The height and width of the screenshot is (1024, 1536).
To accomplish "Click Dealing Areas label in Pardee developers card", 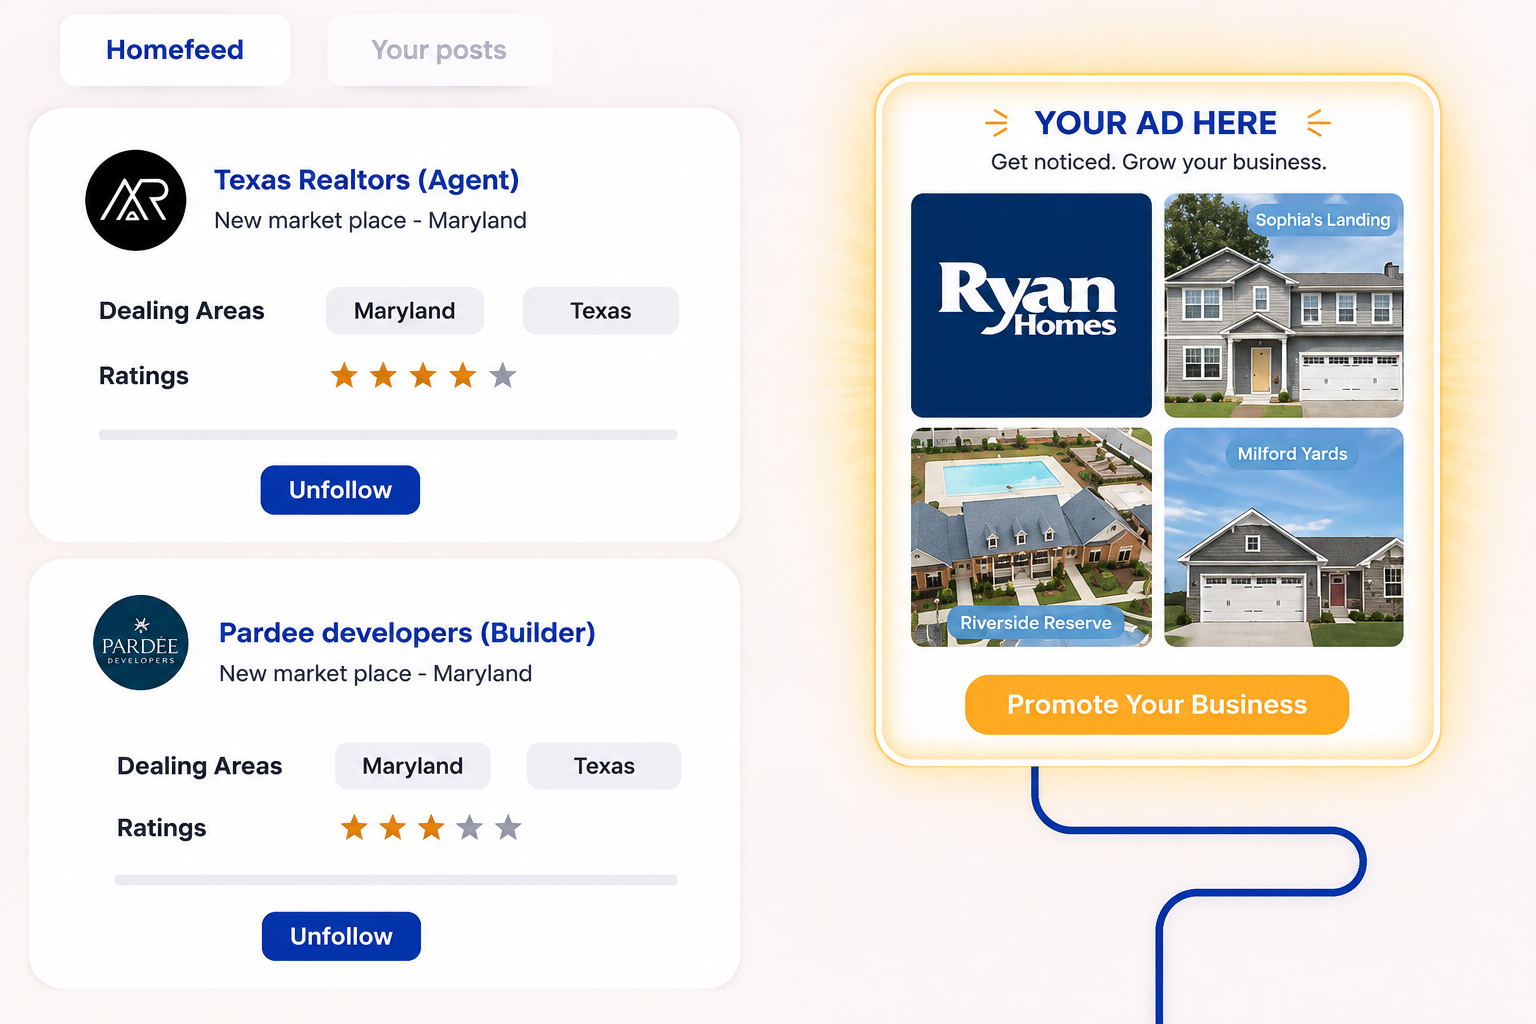I will [200, 766].
